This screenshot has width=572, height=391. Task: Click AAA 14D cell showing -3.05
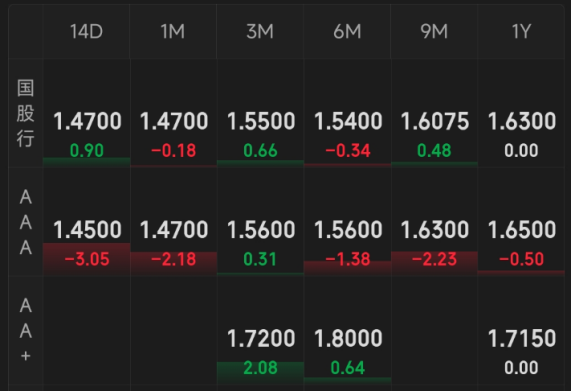tap(86, 222)
